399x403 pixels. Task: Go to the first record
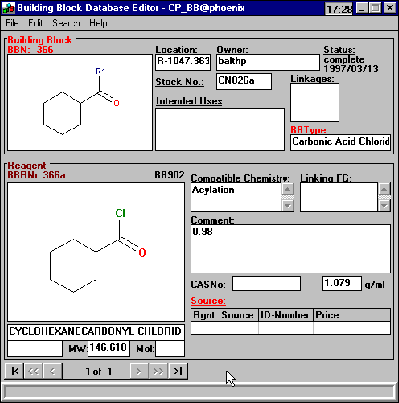click(14, 371)
